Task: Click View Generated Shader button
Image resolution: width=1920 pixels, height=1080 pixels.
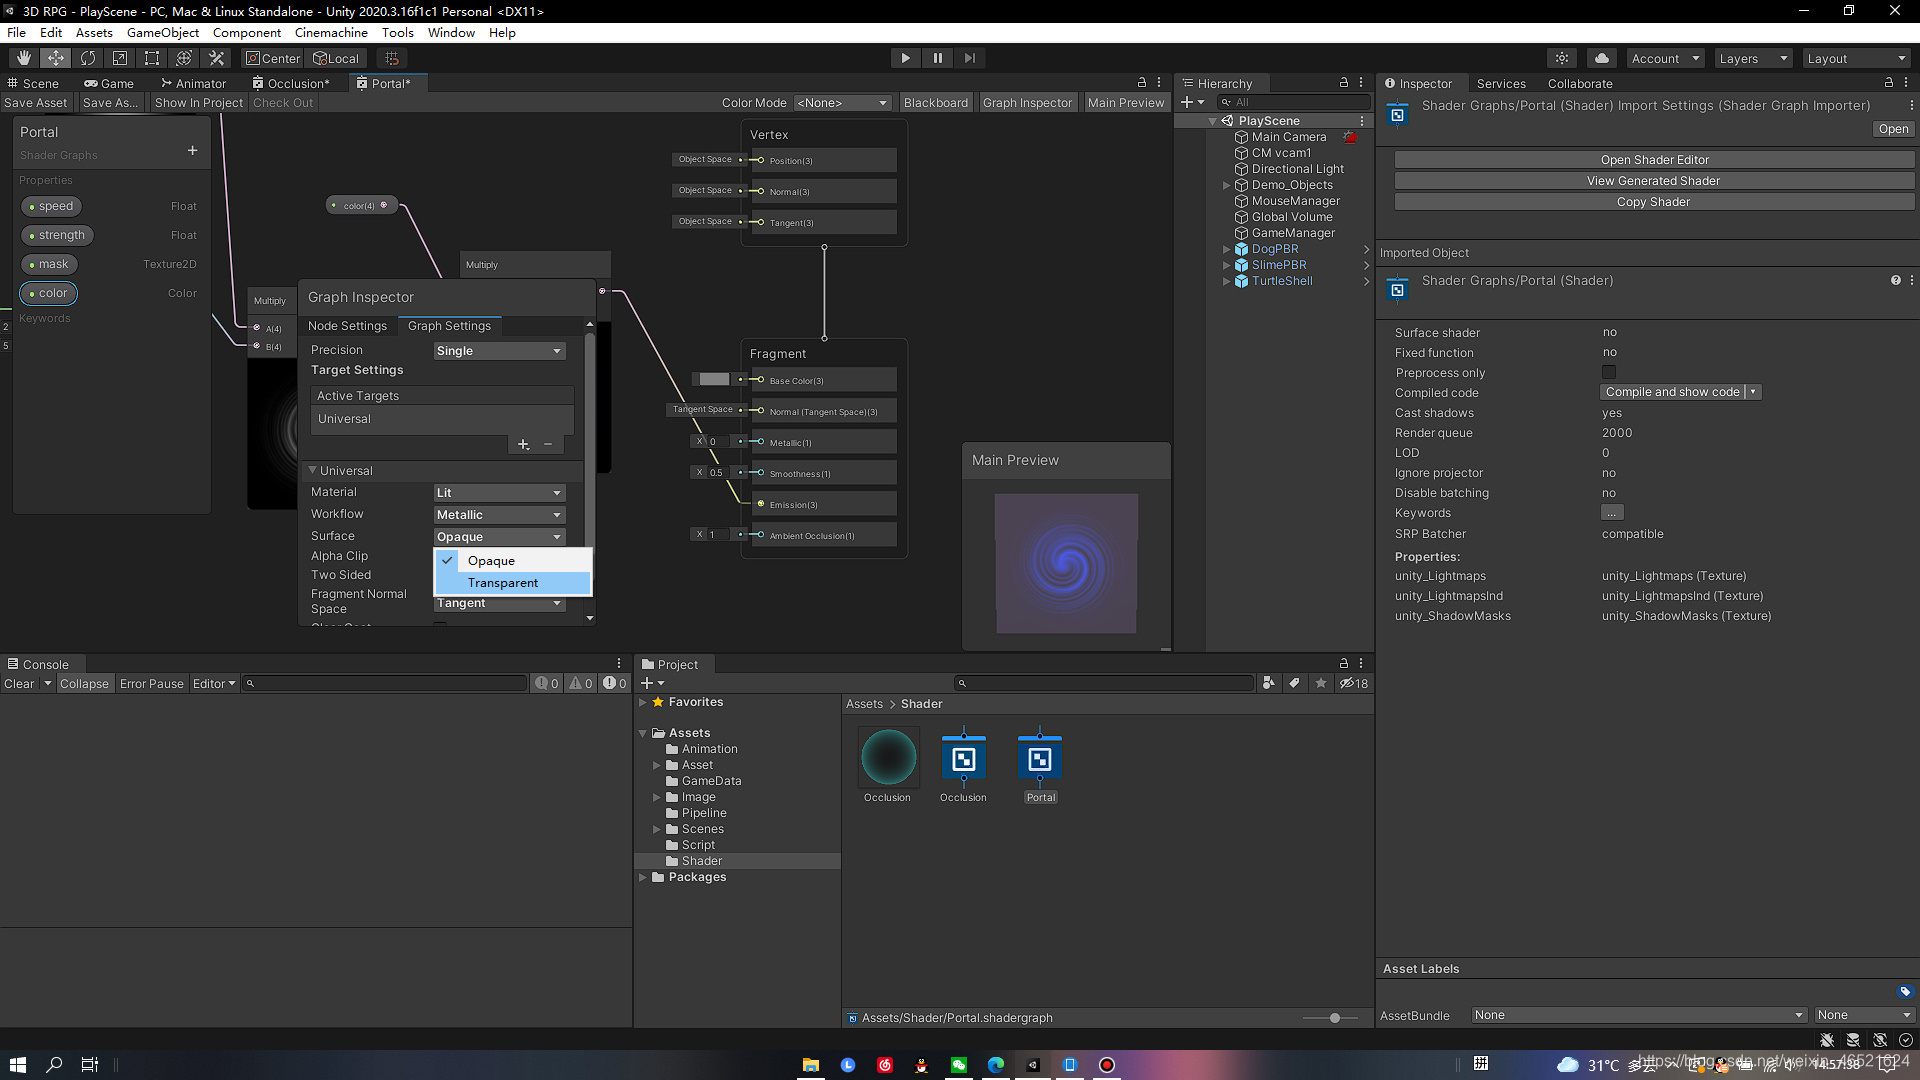Action: [x=1653, y=181]
